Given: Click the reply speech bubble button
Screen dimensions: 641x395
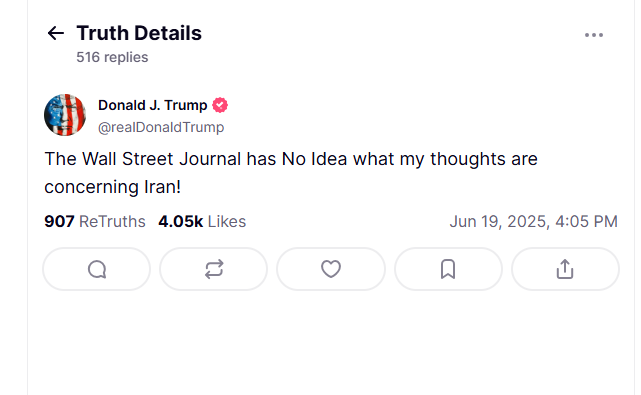Looking at the screenshot, I should coord(97,269).
